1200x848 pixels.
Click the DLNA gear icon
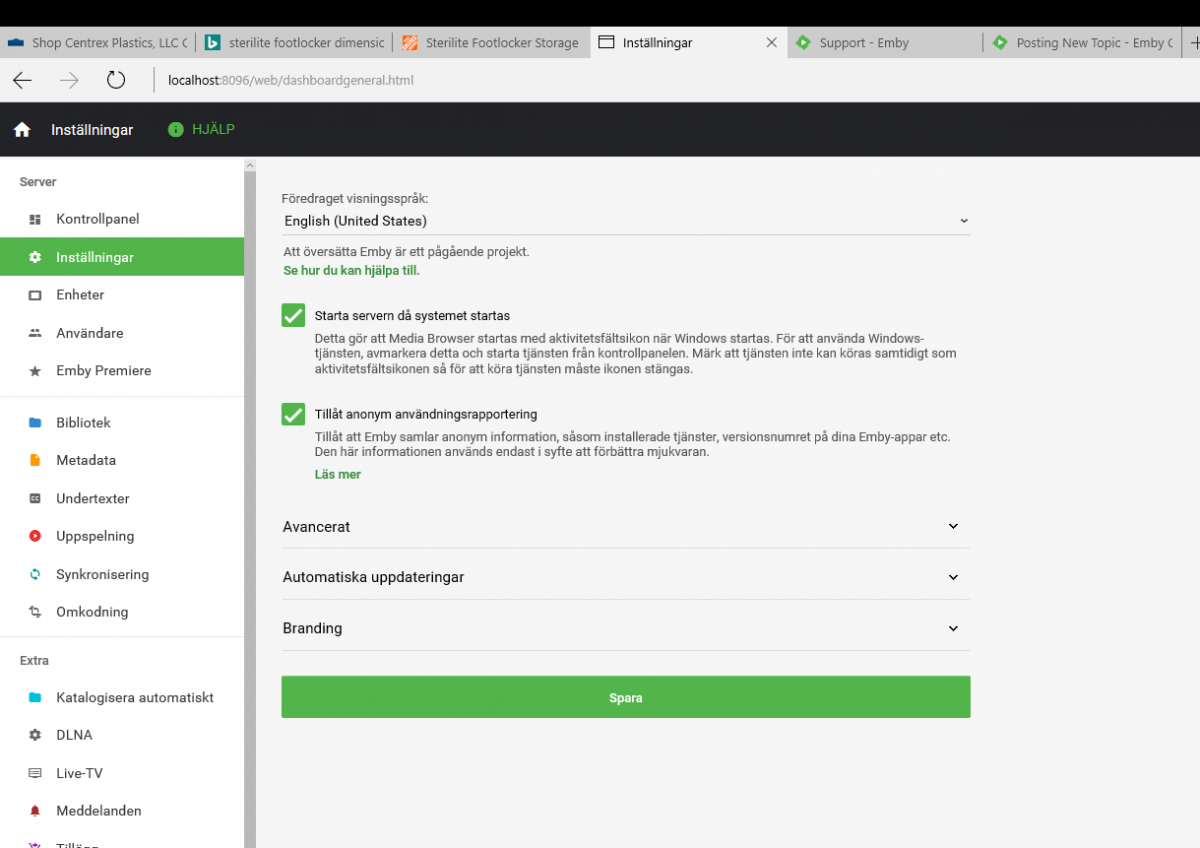35,735
